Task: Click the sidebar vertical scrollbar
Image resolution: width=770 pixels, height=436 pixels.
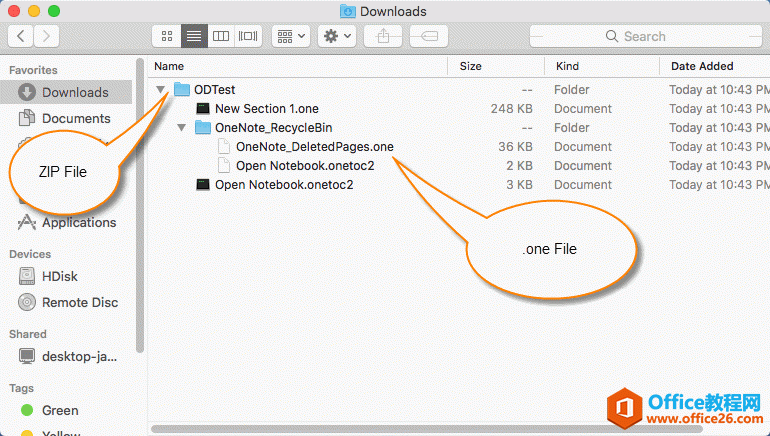Action: (x=139, y=206)
